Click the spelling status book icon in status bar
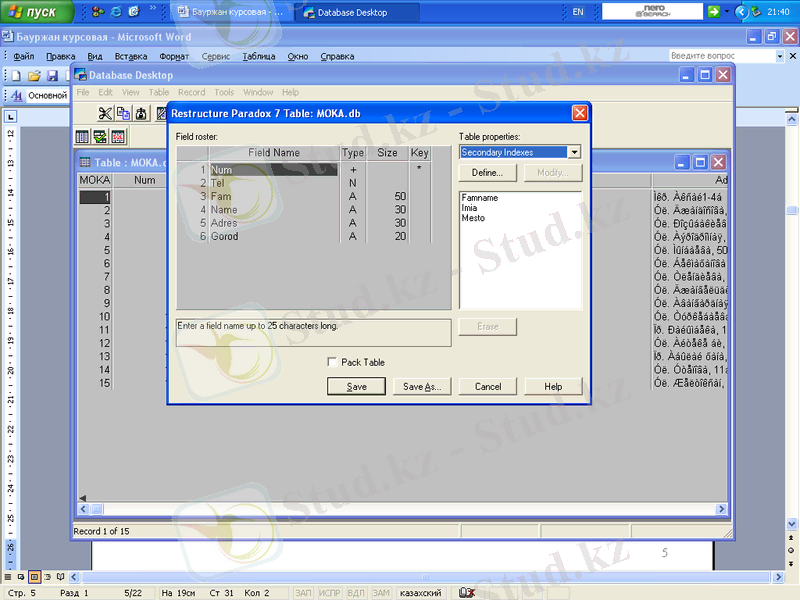The height and width of the screenshot is (600, 800). coord(466,592)
